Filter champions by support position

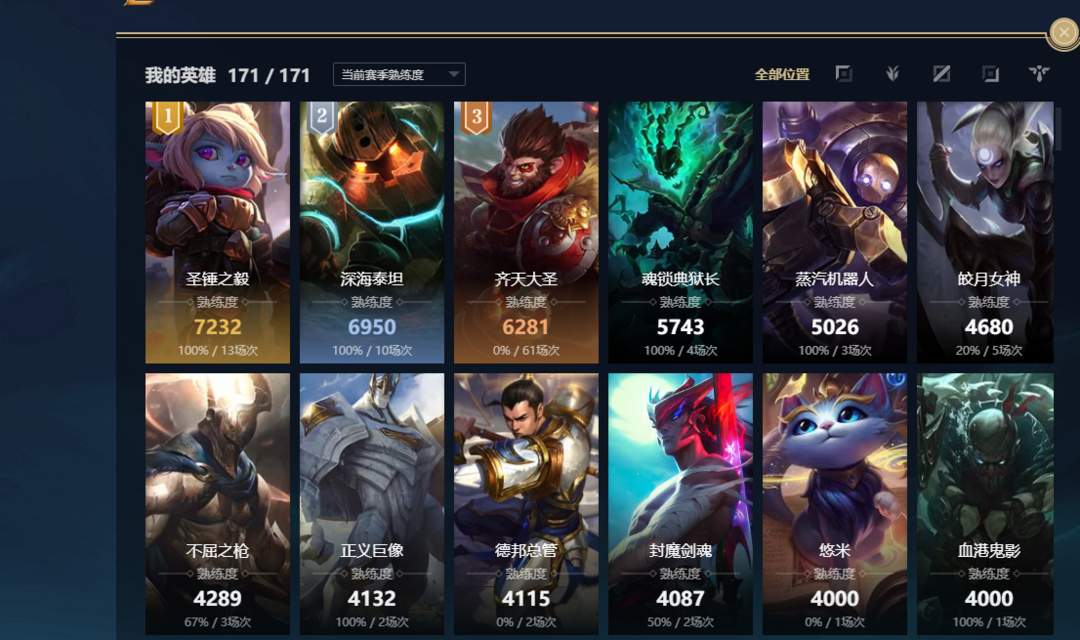pyautogui.click(x=1039, y=73)
